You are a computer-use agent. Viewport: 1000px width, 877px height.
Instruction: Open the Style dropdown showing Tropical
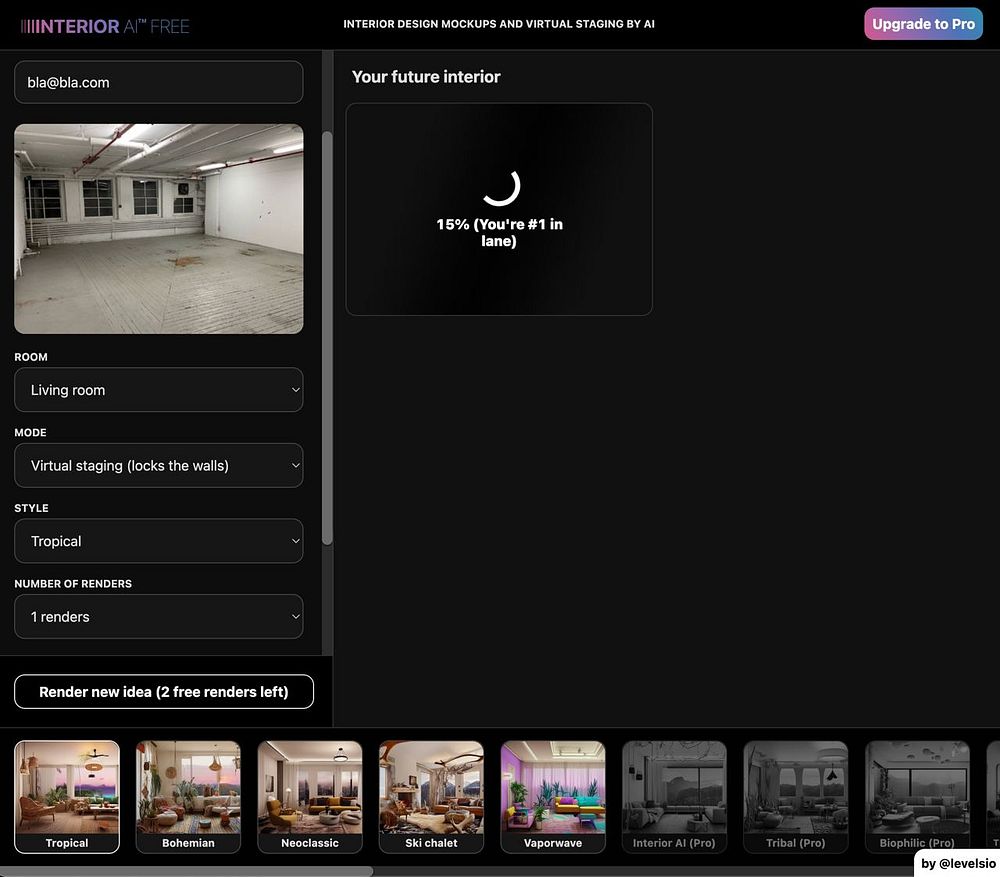[x=159, y=541]
